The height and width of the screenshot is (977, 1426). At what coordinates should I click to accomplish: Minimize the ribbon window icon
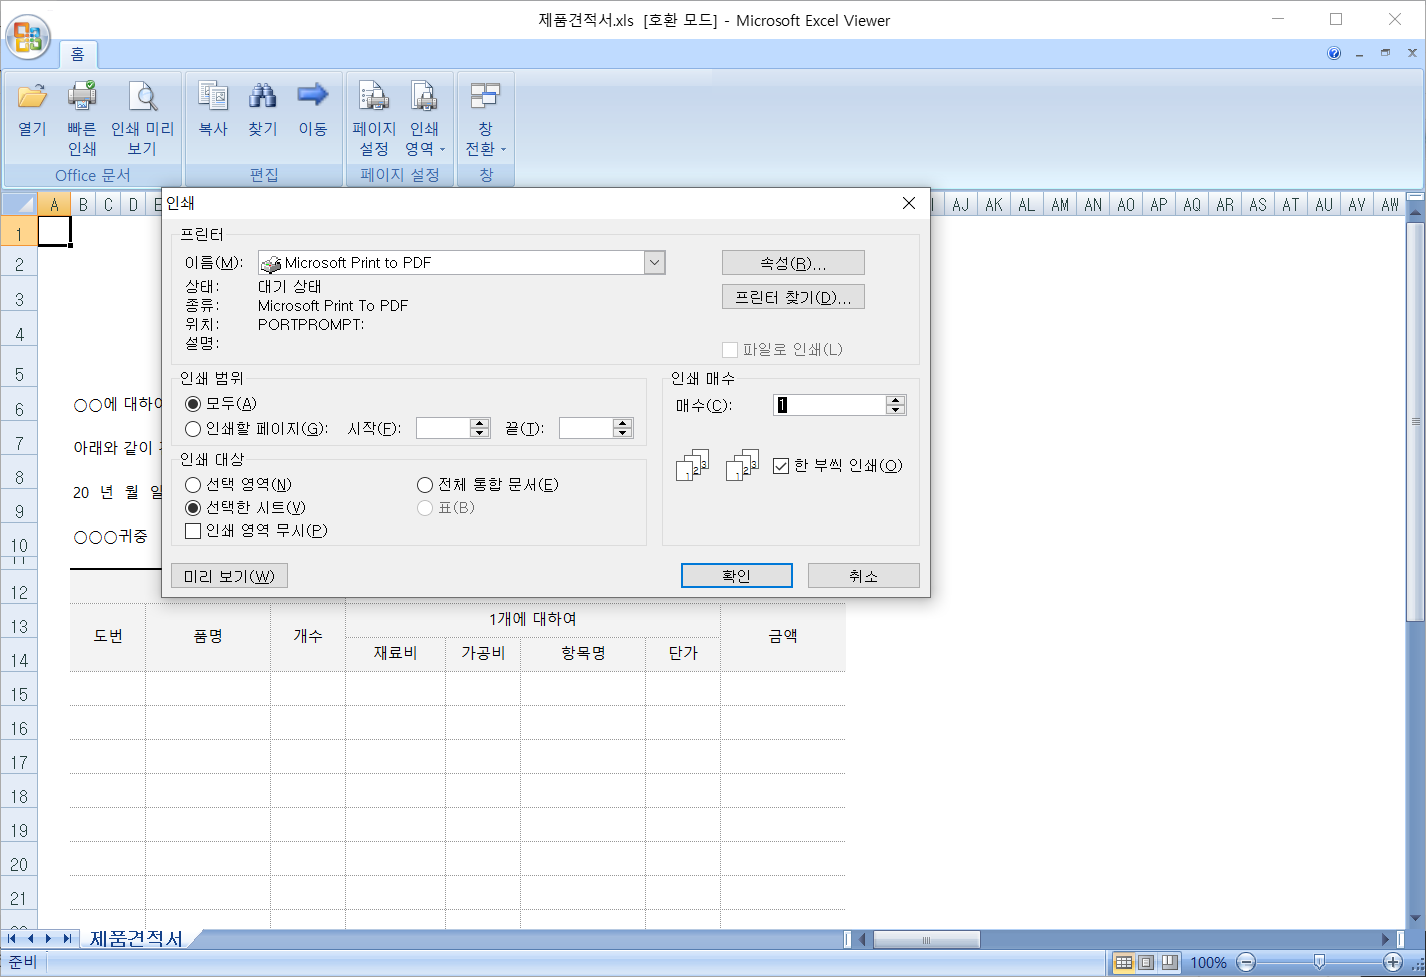point(1360,53)
